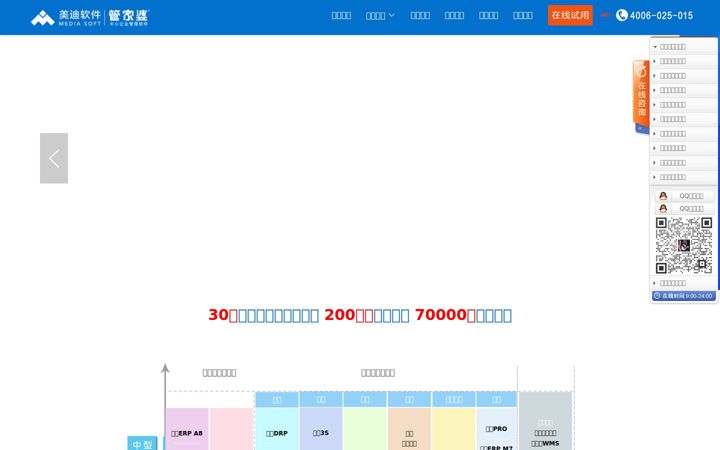The image size is (720, 450).
Task: Click the lower QQ penguin icon
Action: [663, 209]
